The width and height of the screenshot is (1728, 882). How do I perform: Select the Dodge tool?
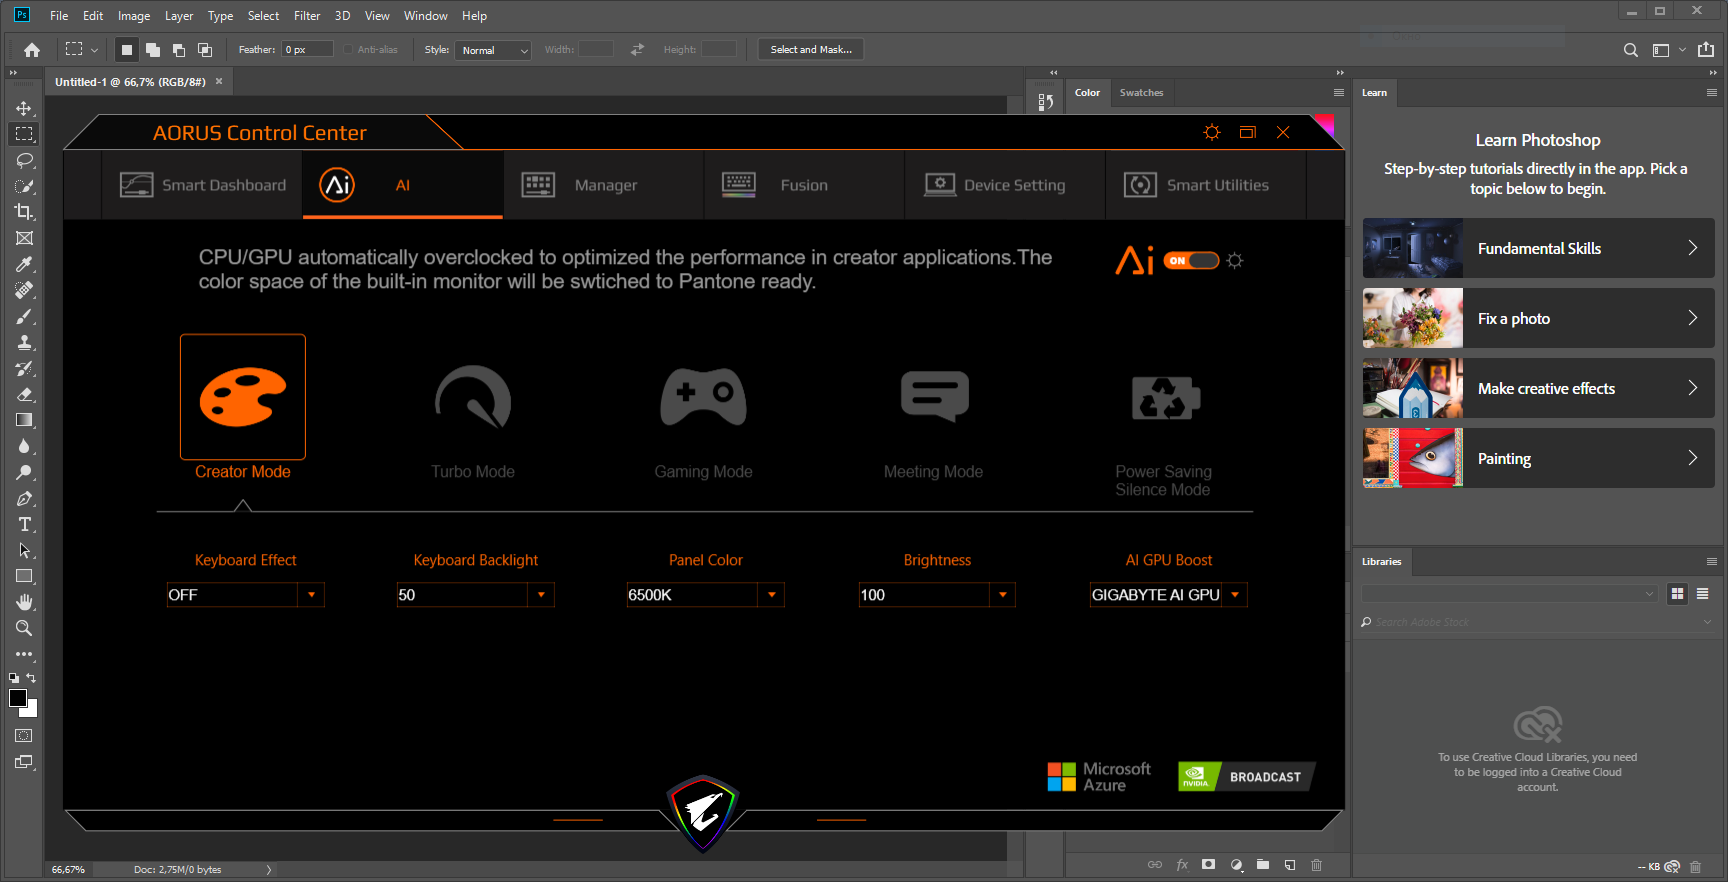[x=24, y=472]
